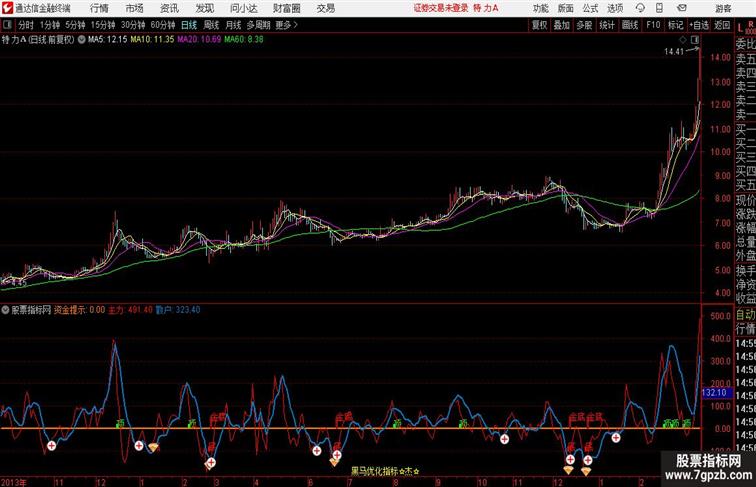This screenshot has width=756, height=487.
Task: Select the 多周期 multi-period tab
Action: [258, 25]
